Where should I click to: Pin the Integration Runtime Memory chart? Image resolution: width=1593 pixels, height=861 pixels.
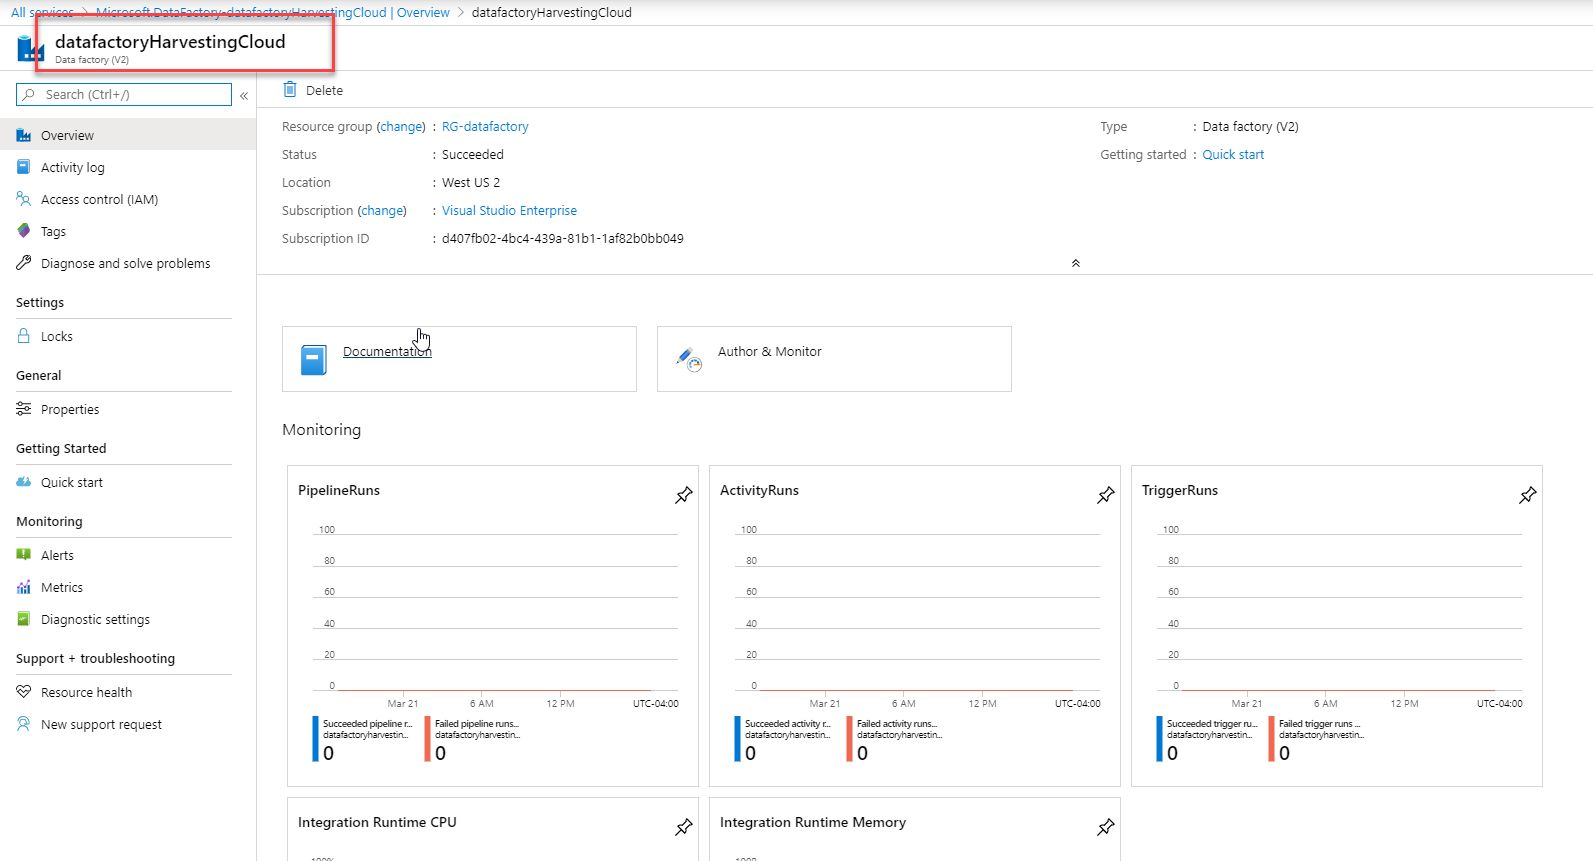click(1106, 827)
